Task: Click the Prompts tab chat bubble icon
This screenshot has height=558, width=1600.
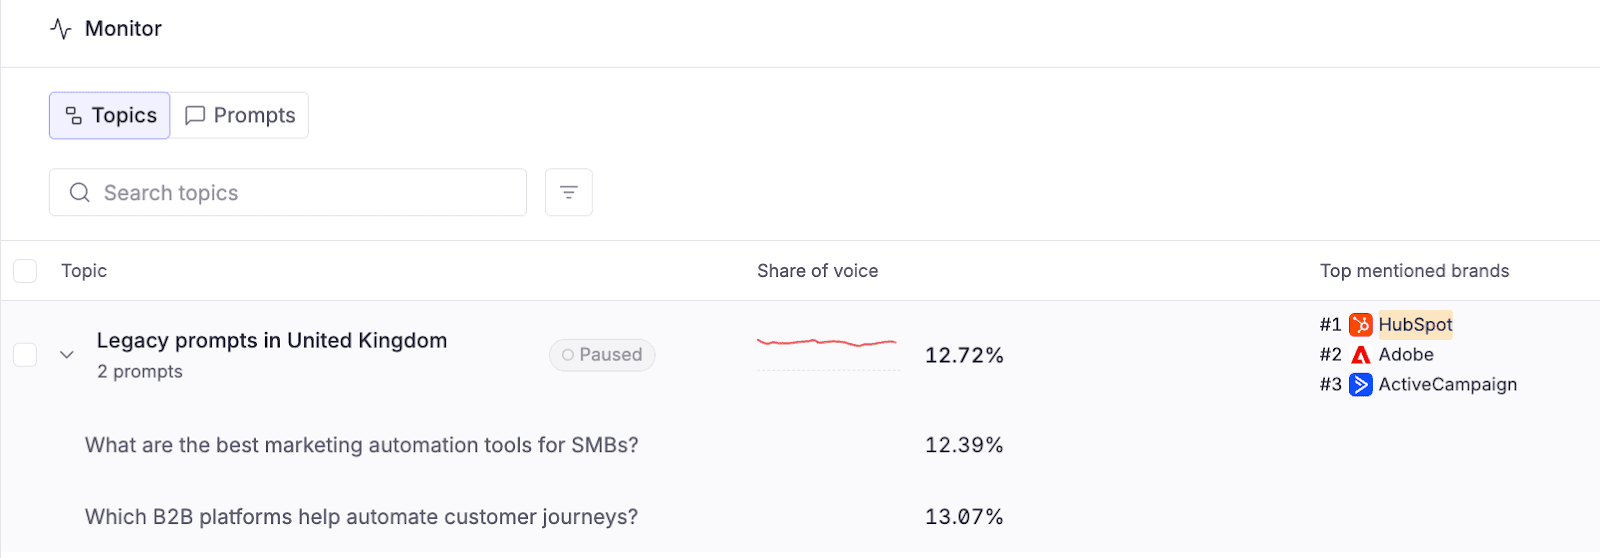Action: pos(195,116)
